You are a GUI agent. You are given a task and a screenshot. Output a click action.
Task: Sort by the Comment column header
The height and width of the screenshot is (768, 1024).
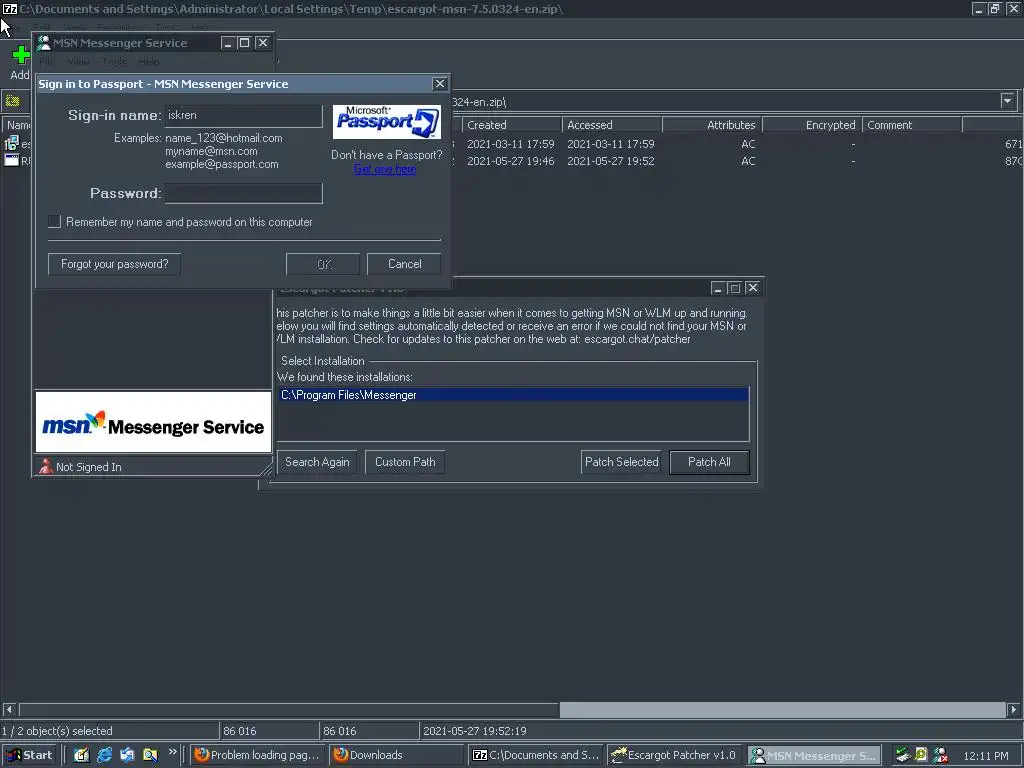coord(912,125)
